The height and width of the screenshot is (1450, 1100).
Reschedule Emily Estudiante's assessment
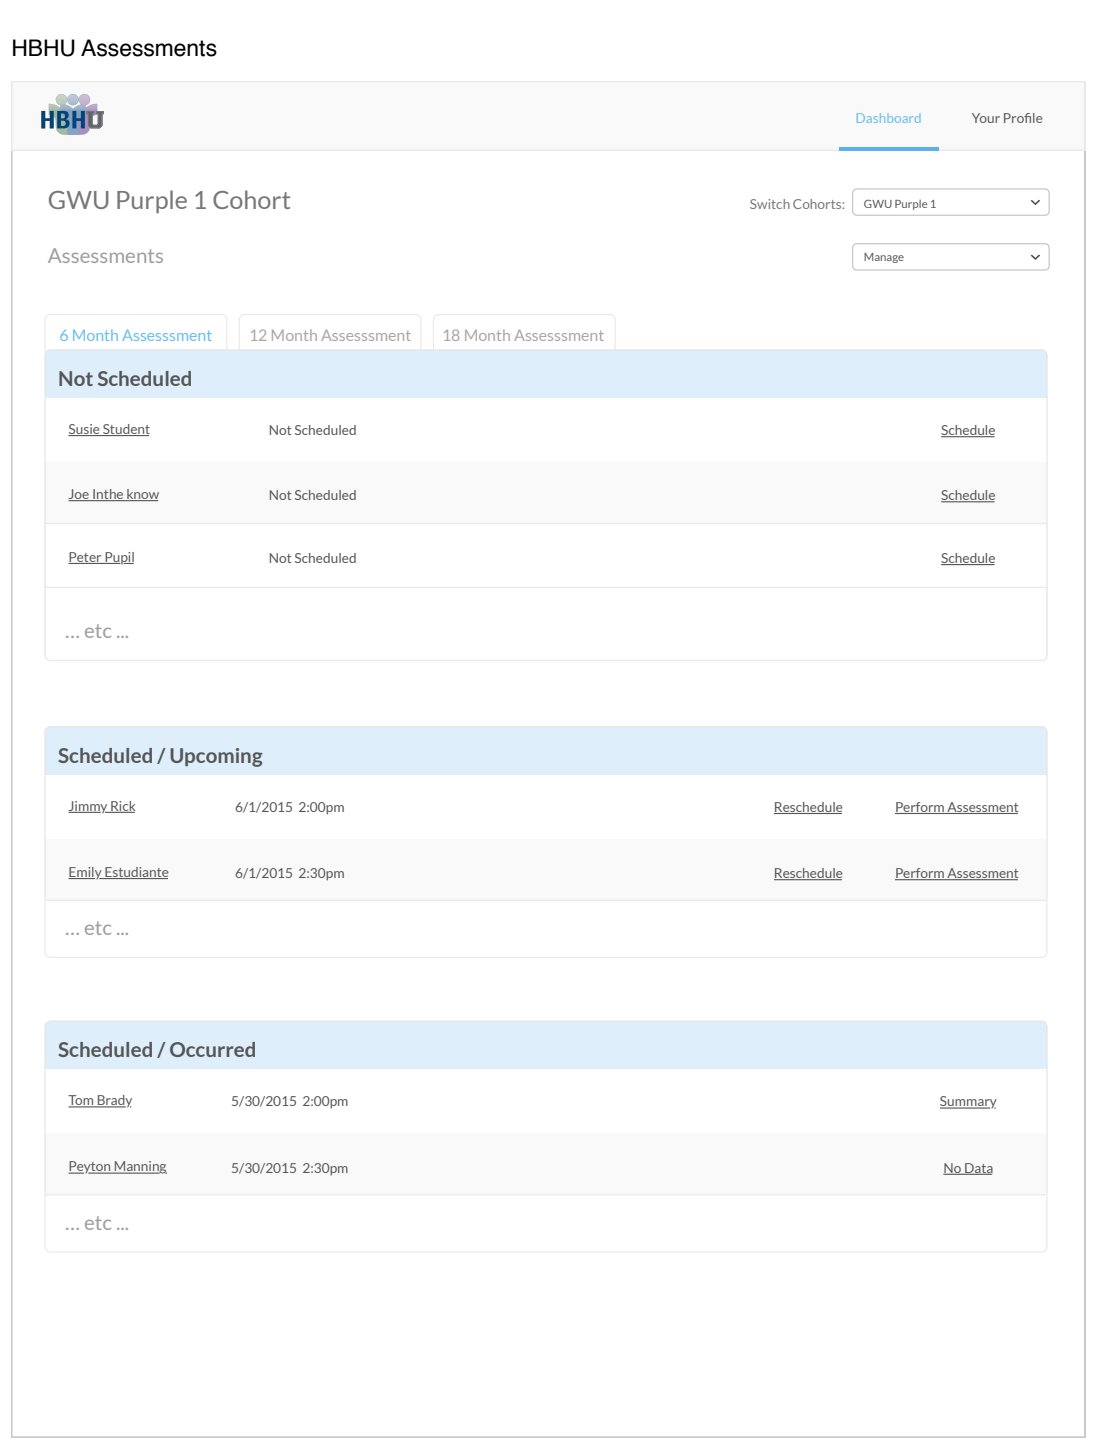(807, 873)
